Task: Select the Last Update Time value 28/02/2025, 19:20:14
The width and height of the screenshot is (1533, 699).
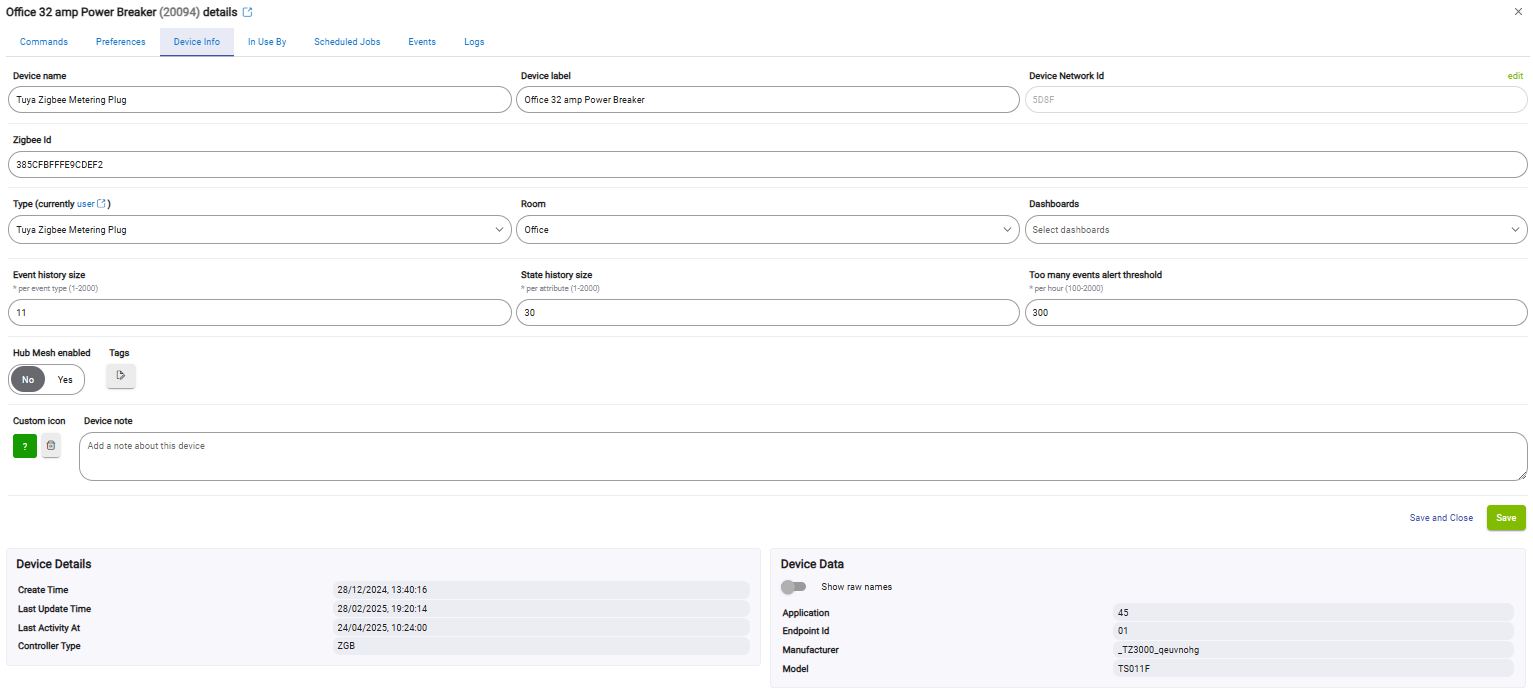Action: [541, 609]
